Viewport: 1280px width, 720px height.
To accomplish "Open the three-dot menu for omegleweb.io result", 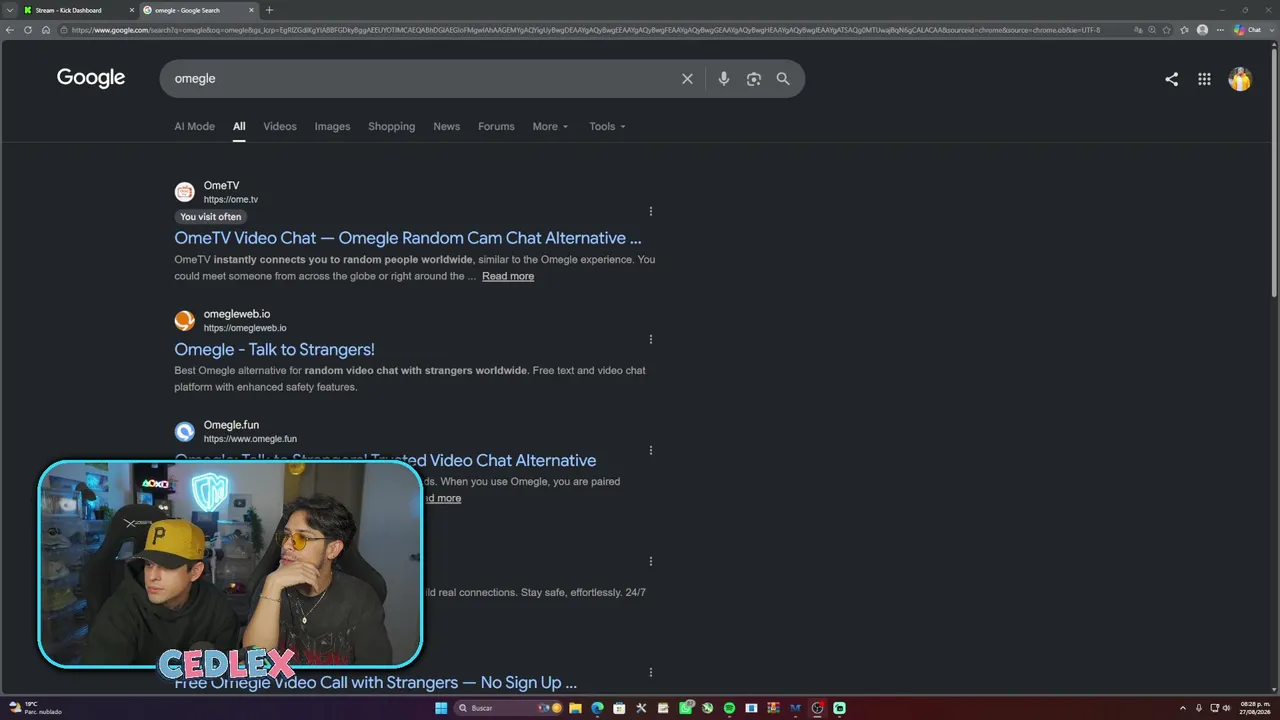I will click(651, 339).
